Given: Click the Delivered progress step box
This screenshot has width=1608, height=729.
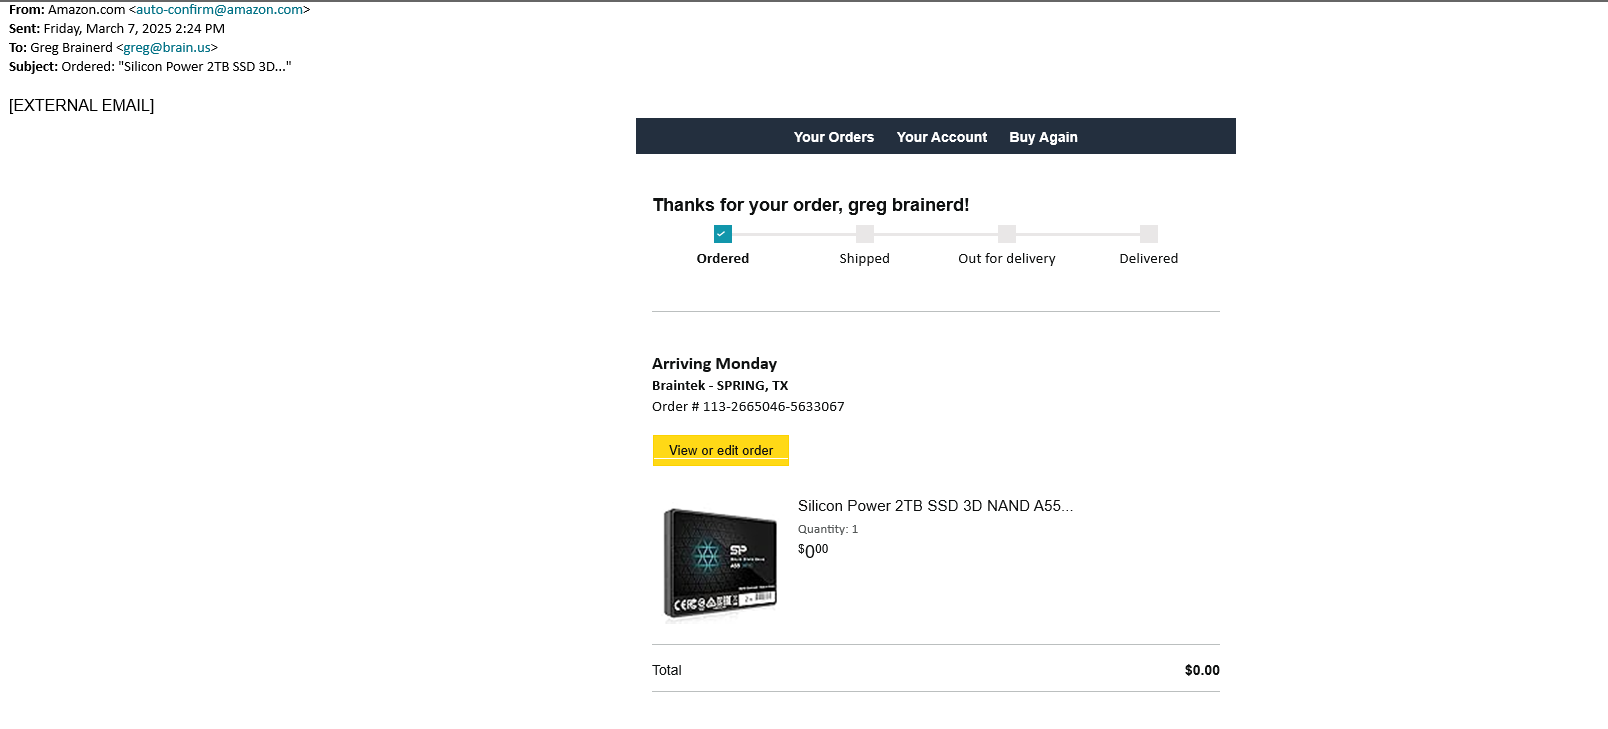Looking at the screenshot, I should click(x=1149, y=234).
